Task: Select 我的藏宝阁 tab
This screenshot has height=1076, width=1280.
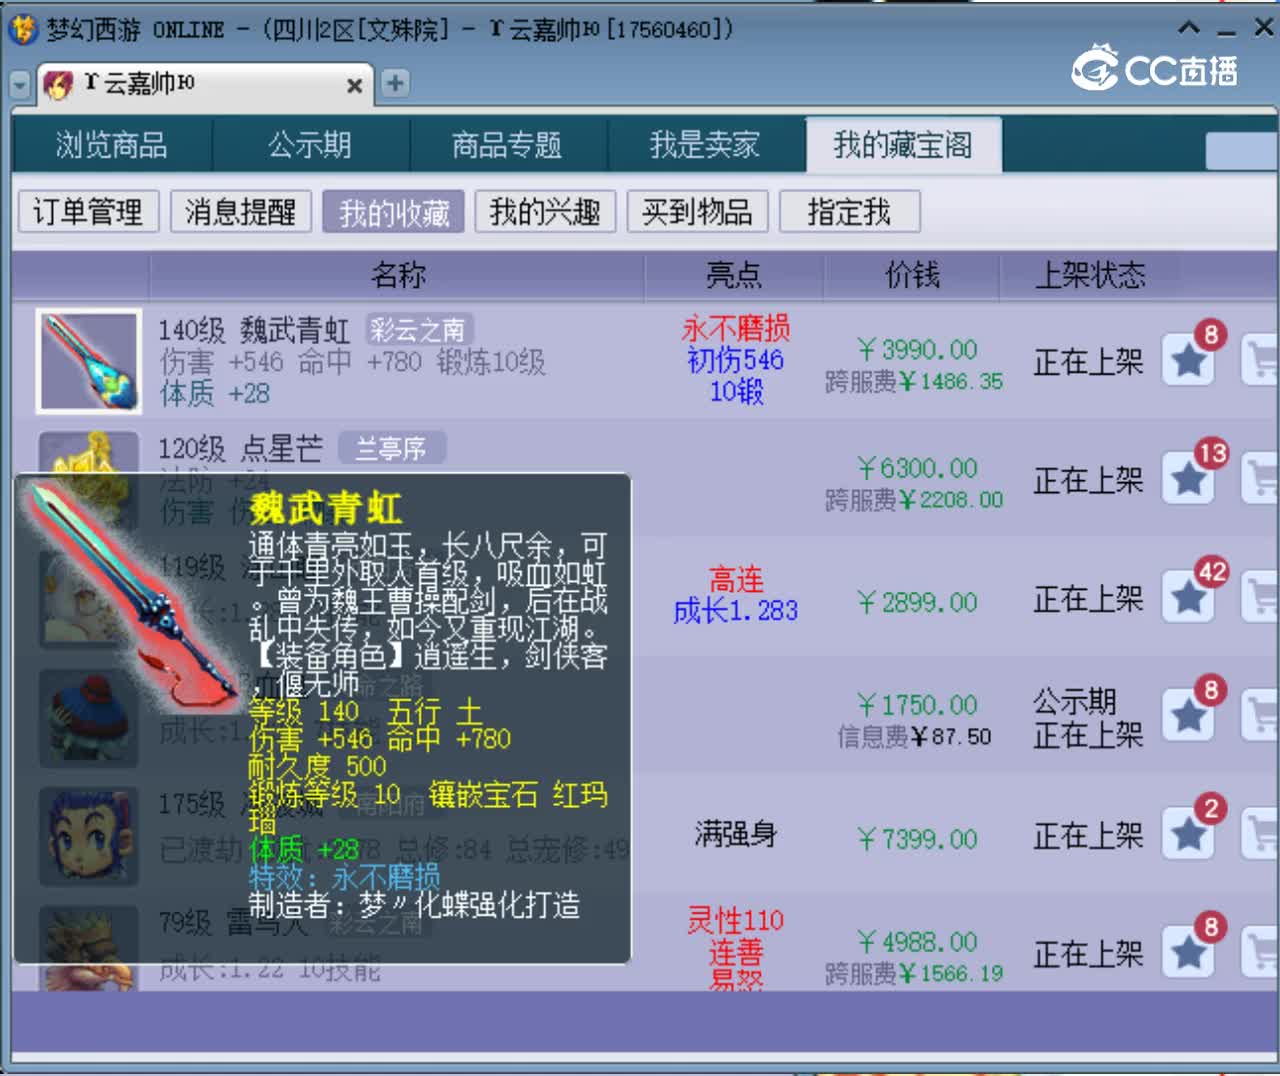Action: [903, 145]
